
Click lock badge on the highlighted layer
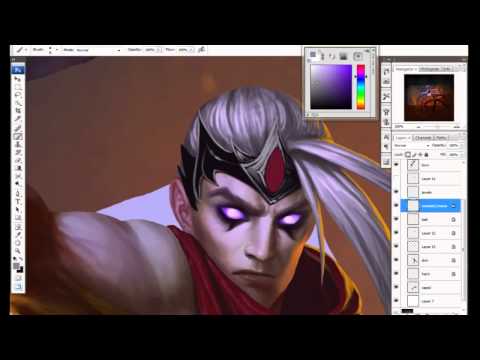453,206
